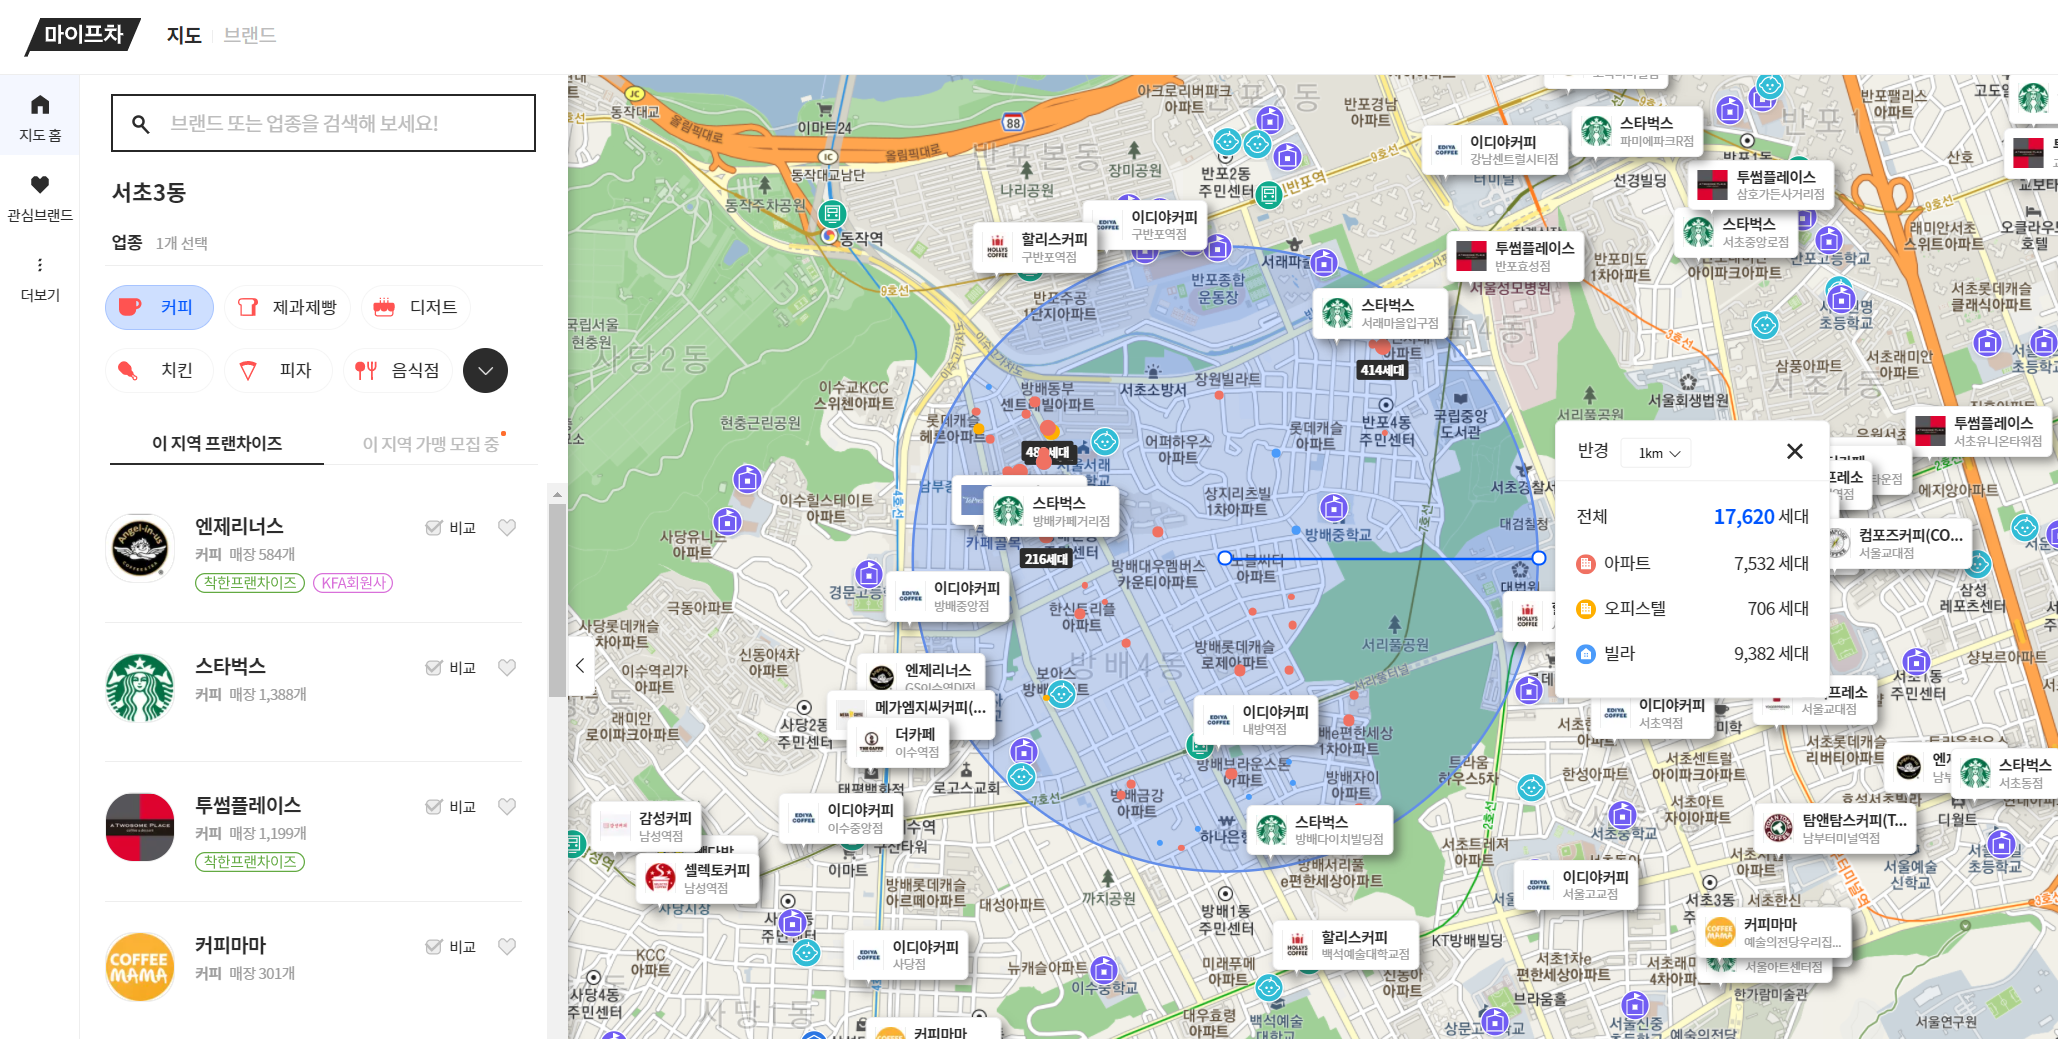Open 할리스커피 백석예술대학교점 map marker
Screen dimensions: 2058x1039
(1347, 945)
